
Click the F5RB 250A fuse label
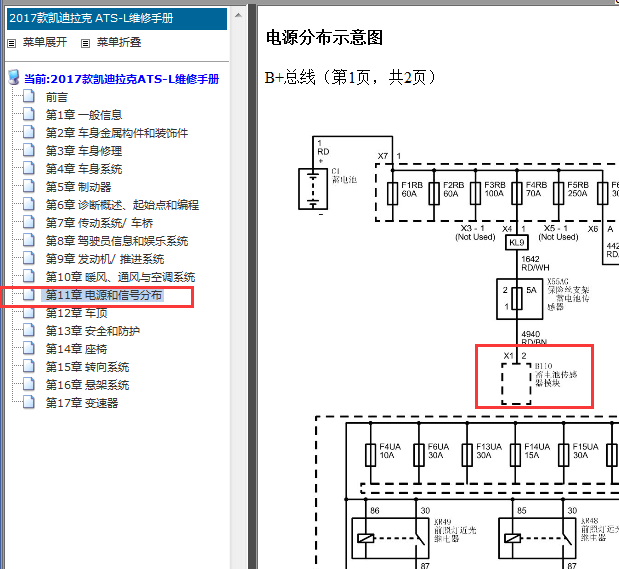coord(578,189)
